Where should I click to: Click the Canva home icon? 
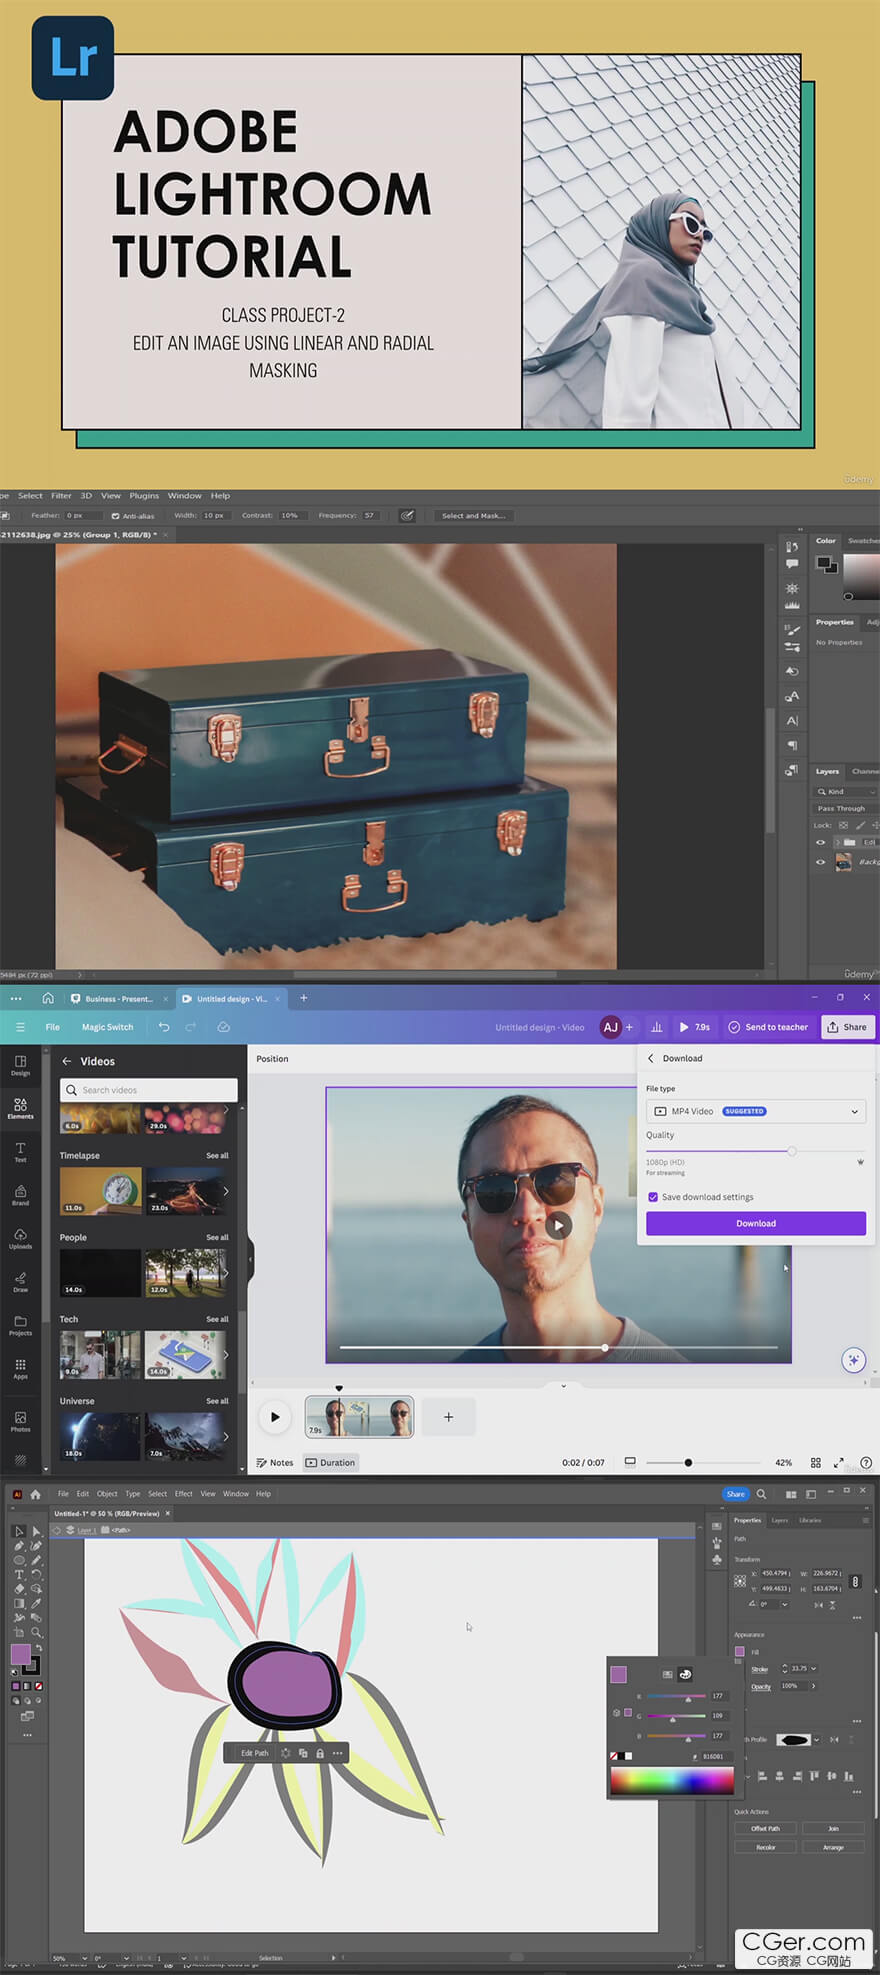[x=48, y=998]
